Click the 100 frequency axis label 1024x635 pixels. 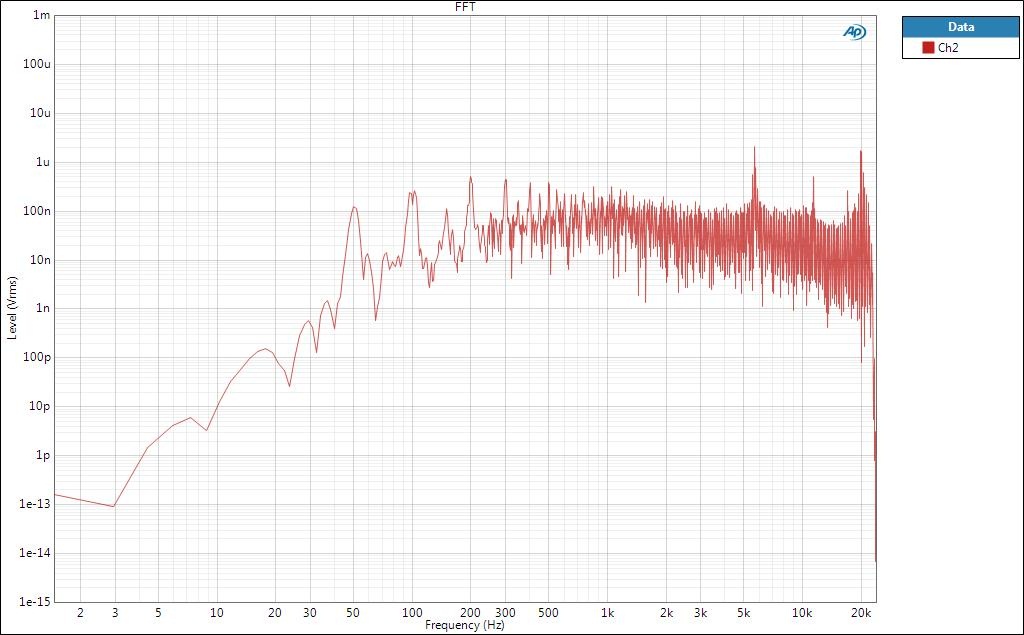412,613
